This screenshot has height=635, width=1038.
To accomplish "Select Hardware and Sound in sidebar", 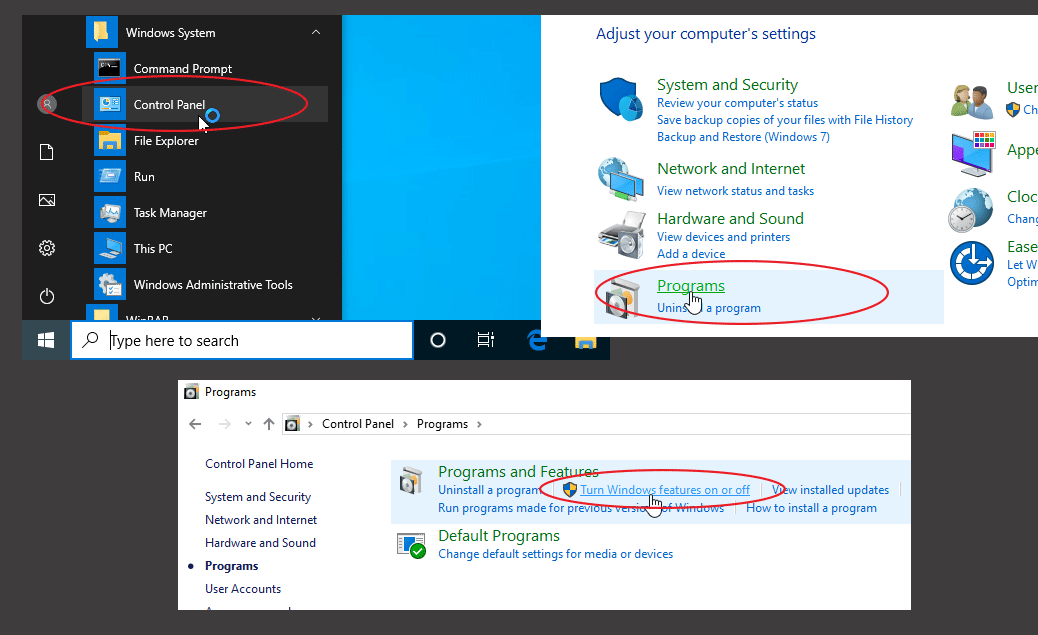I will pos(260,542).
